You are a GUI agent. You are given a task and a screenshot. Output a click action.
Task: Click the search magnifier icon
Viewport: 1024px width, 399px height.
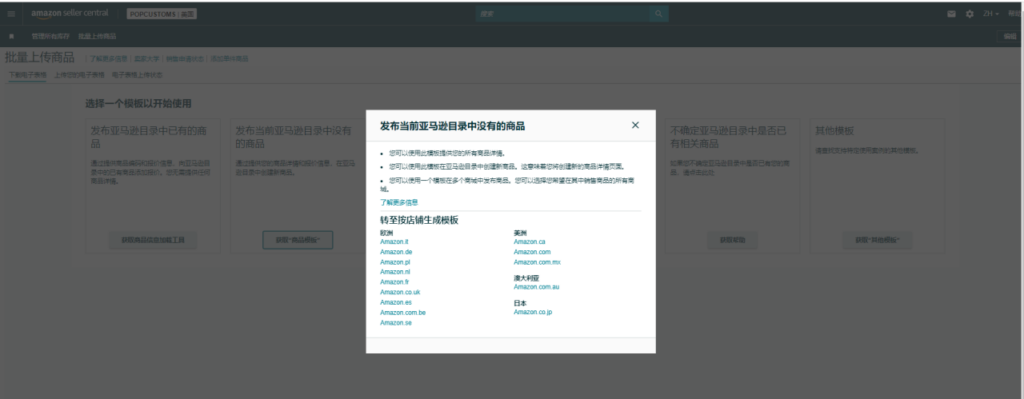click(x=658, y=14)
